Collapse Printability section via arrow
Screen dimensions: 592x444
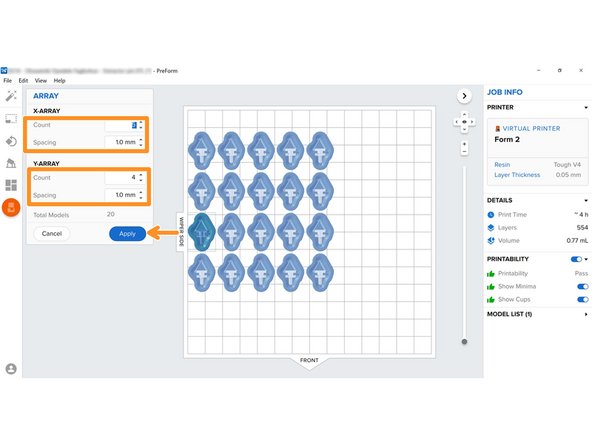click(586, 259)
